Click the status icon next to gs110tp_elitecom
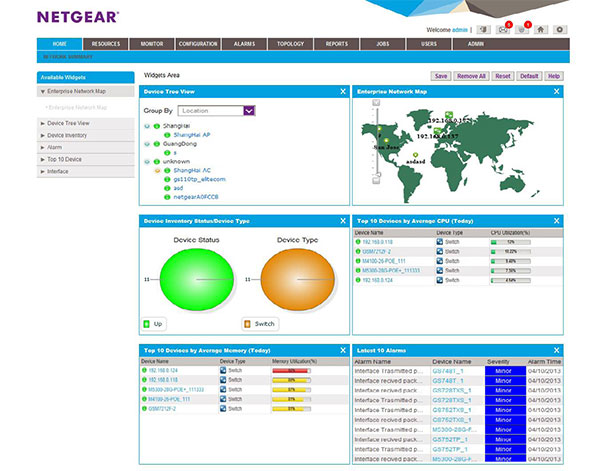The height and width of the screenshot is (471, 600). 167,179
